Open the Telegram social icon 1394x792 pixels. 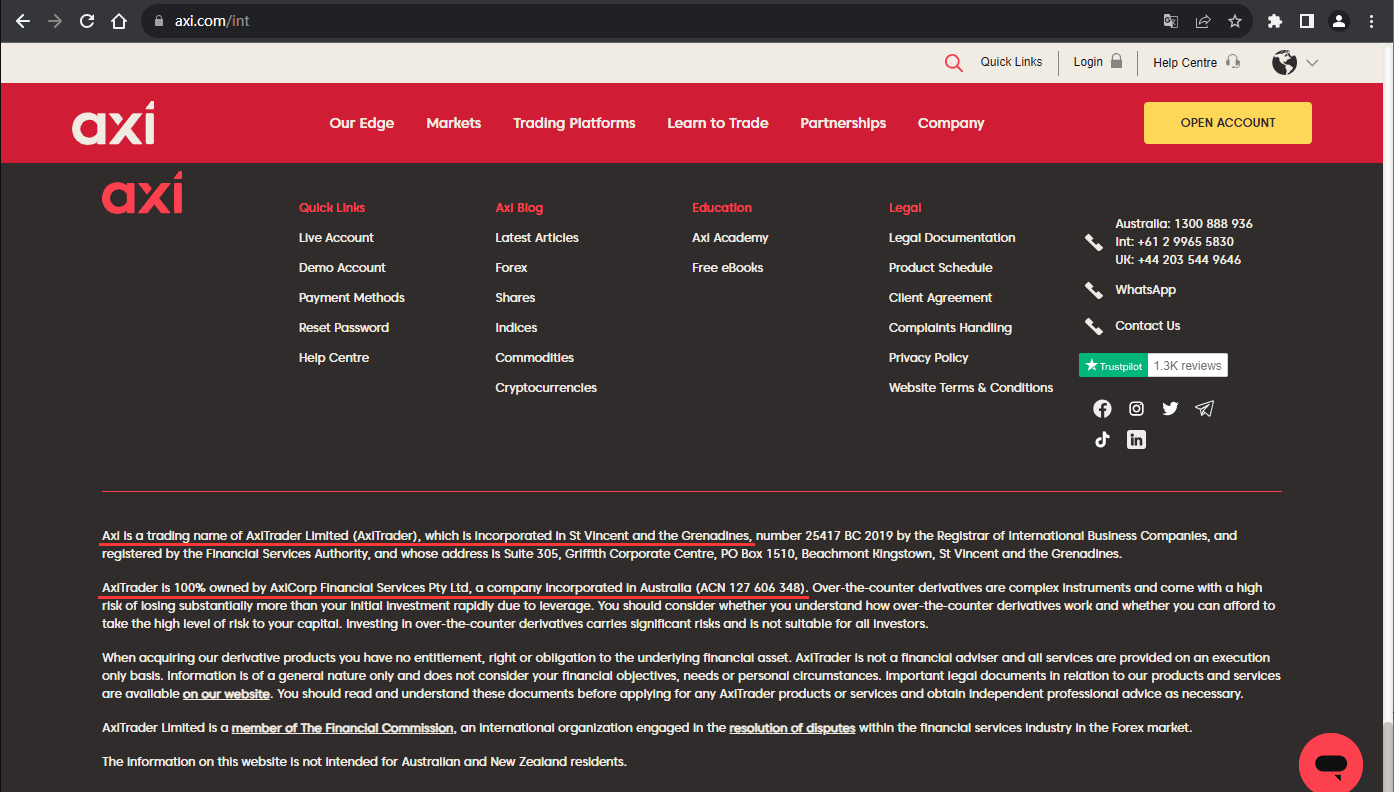pyautogui.click(x=1204, y=408)
